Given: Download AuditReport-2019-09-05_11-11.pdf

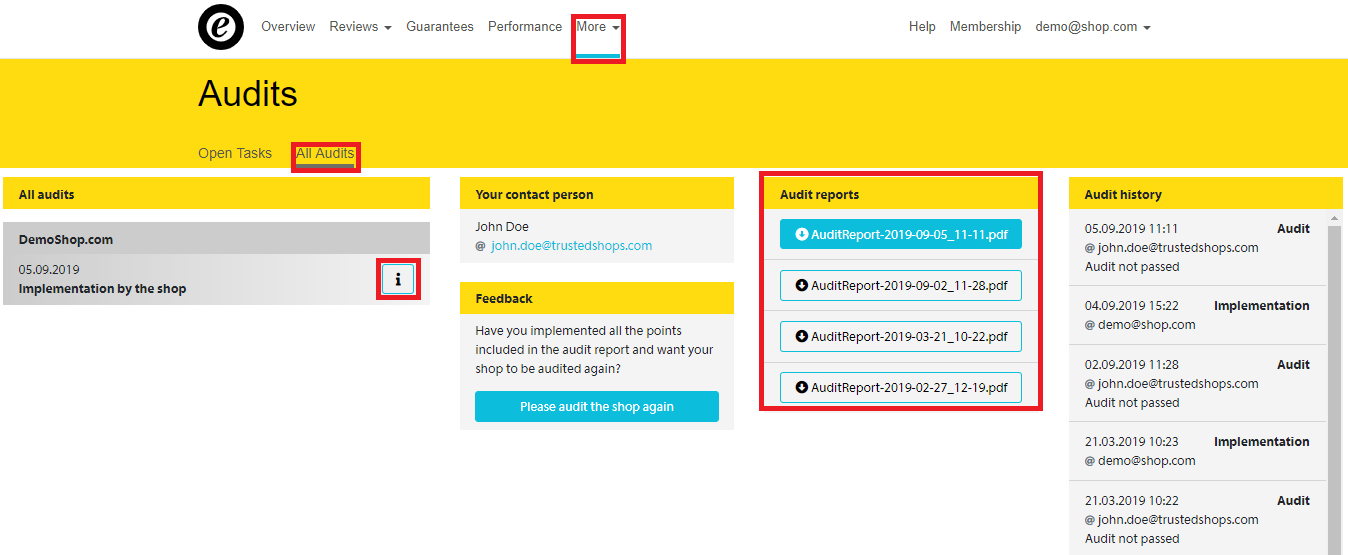Looking at the screenshot, I should coord(901,234).
